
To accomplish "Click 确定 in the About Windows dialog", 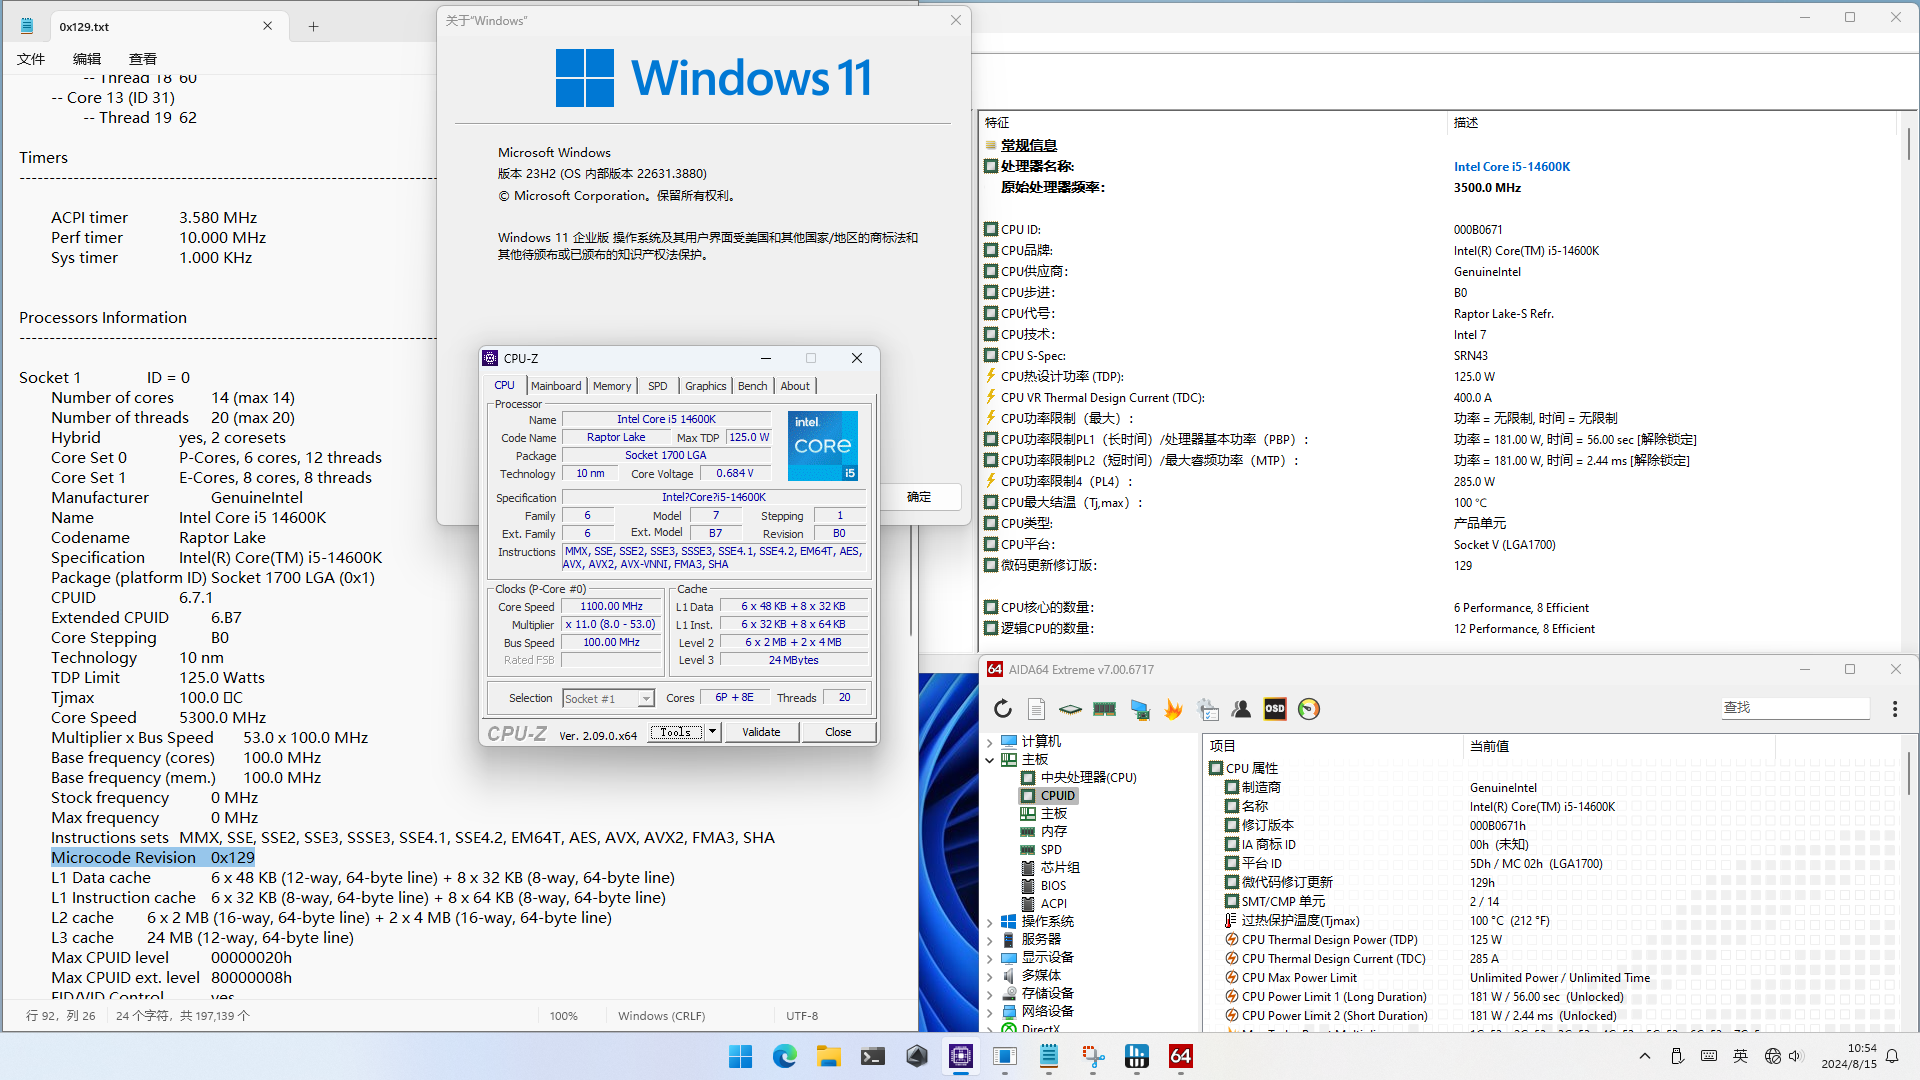I will pos(919,497).
